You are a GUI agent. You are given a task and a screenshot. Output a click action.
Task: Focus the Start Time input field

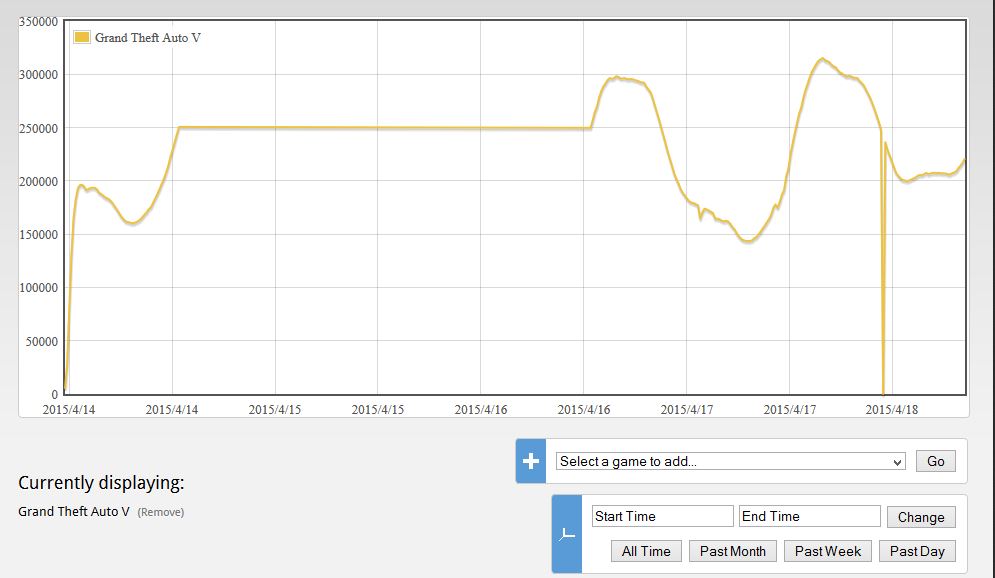click(x=662, y=516)
